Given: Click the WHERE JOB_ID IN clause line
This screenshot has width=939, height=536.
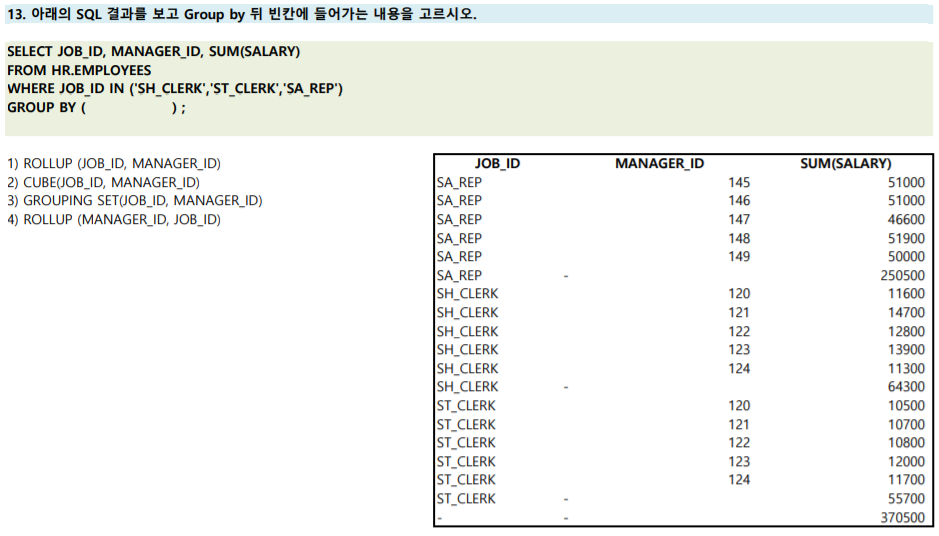Looking at the screenshot, I should pos(175,89).
